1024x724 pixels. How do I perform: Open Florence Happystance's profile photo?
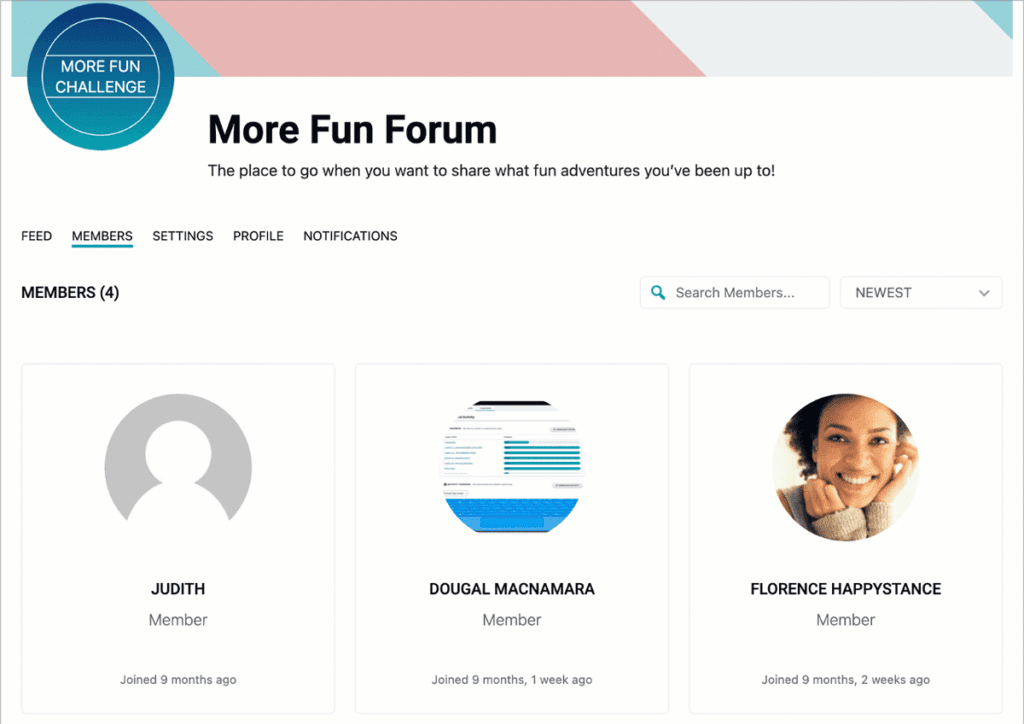click(x=845, y=467)
